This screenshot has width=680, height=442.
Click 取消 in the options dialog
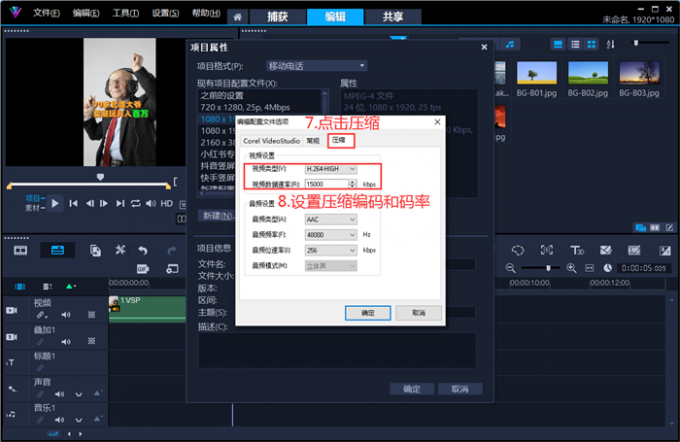tap(418, 313)
